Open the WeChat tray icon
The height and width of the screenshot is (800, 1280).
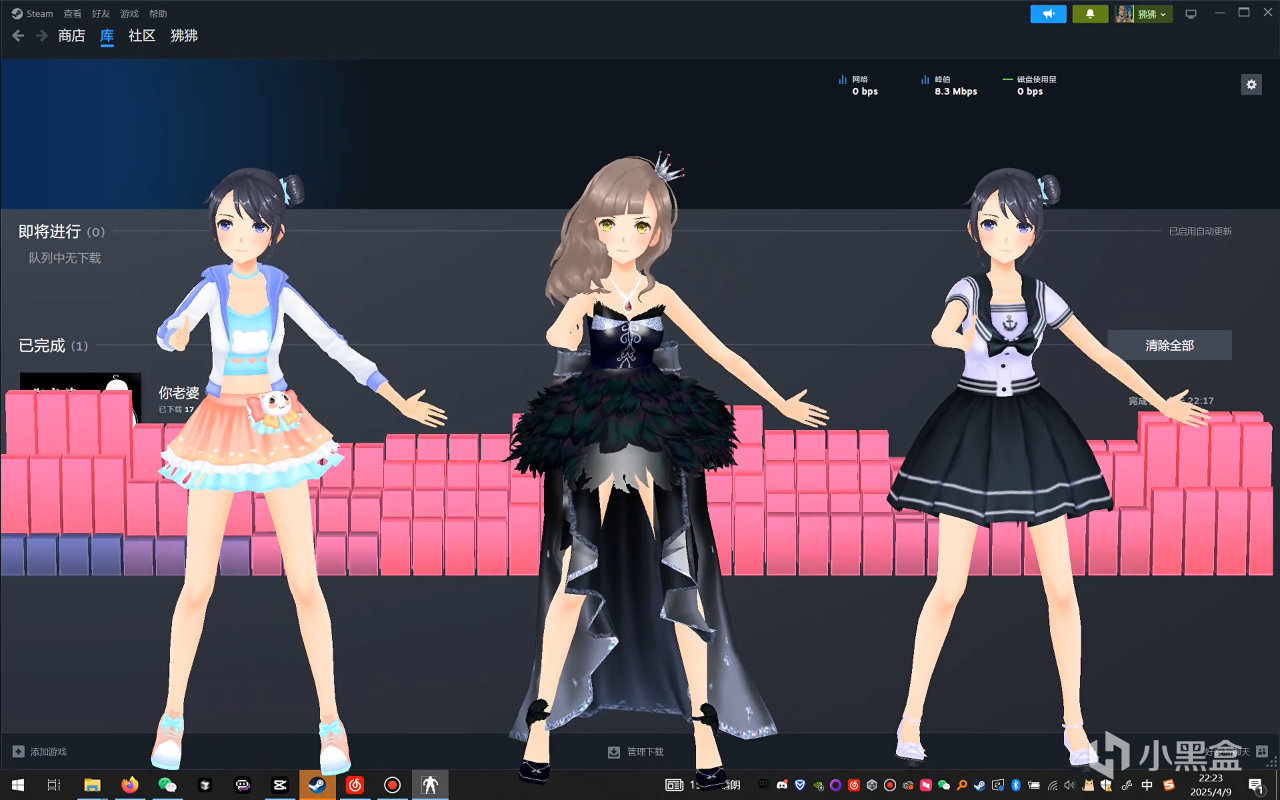pyautogui.click(x=943, y=785)
